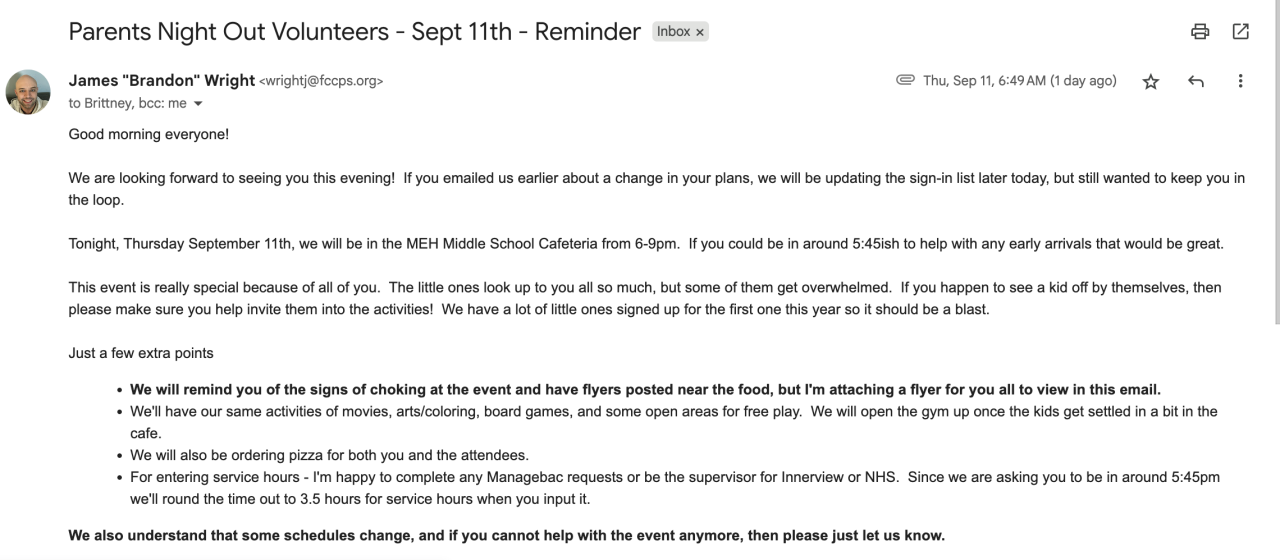Click sender name James "Brandon" Wright
Image resolution: width=1280 pixels, height=560 pixels.
click(x=161, y=81)
